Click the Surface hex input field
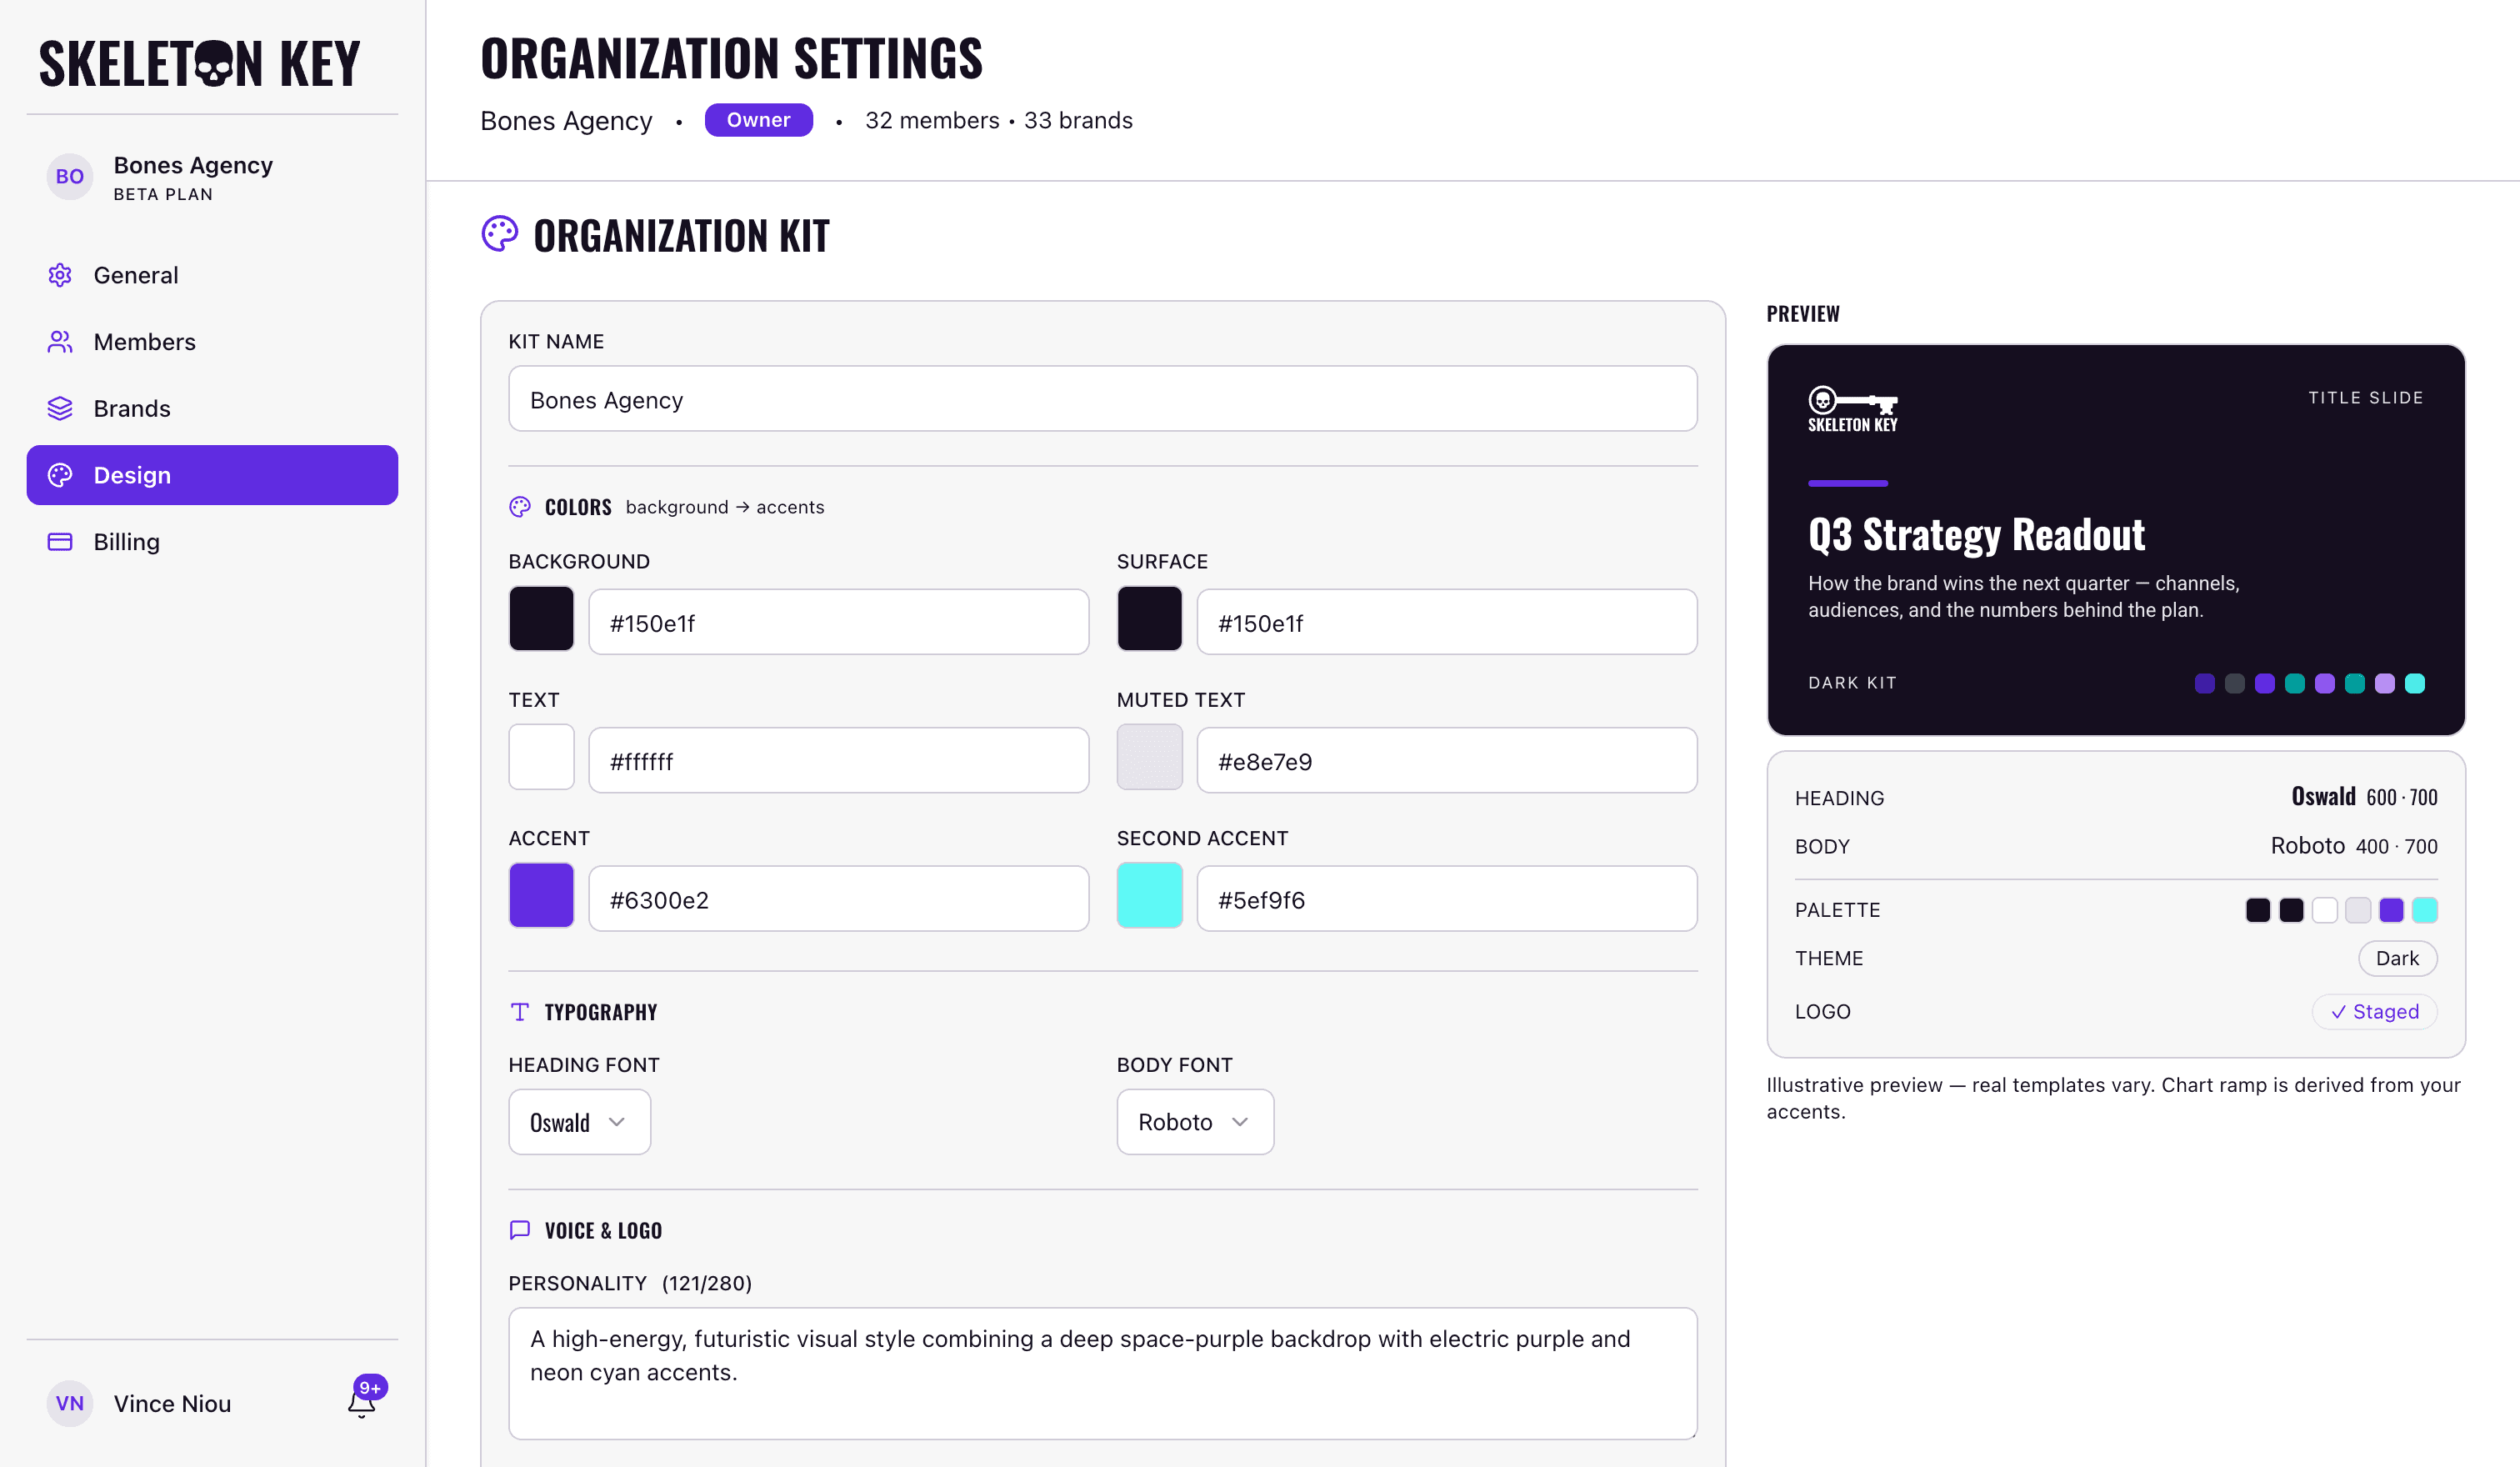The height and width of the screenshot is (1467, 2520). tap(1446, 622)
